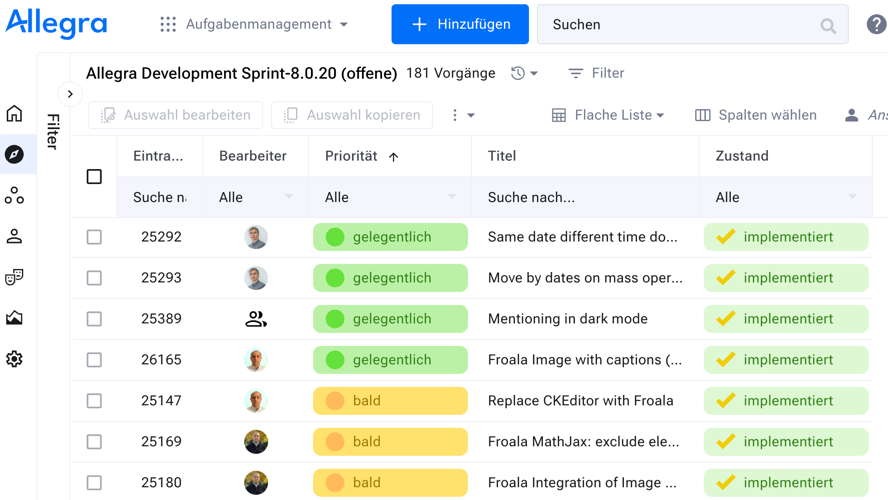Click the assignee avatar in row 25292
The width and height of the screenshot is (888, 500).
pos(255,237)
